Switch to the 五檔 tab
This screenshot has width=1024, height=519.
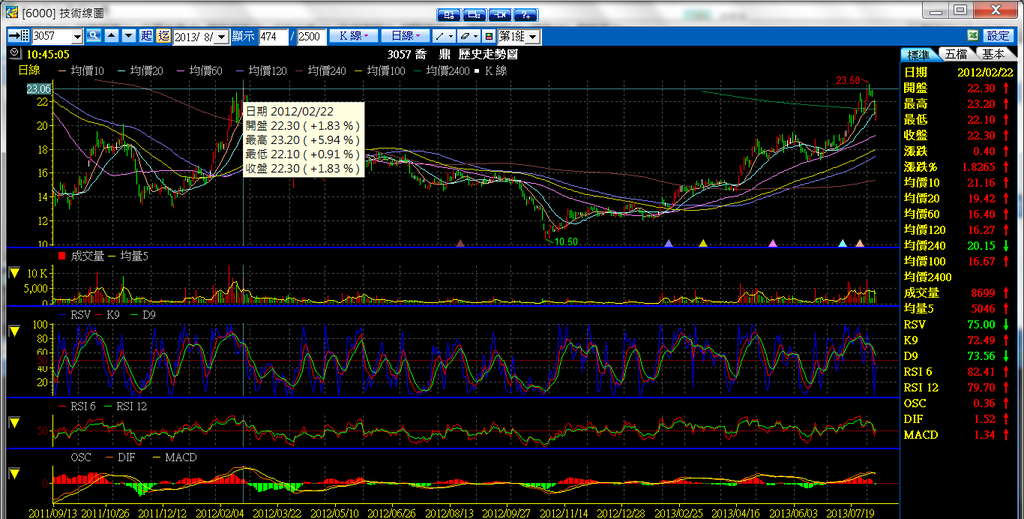click(x=955, y=54)
